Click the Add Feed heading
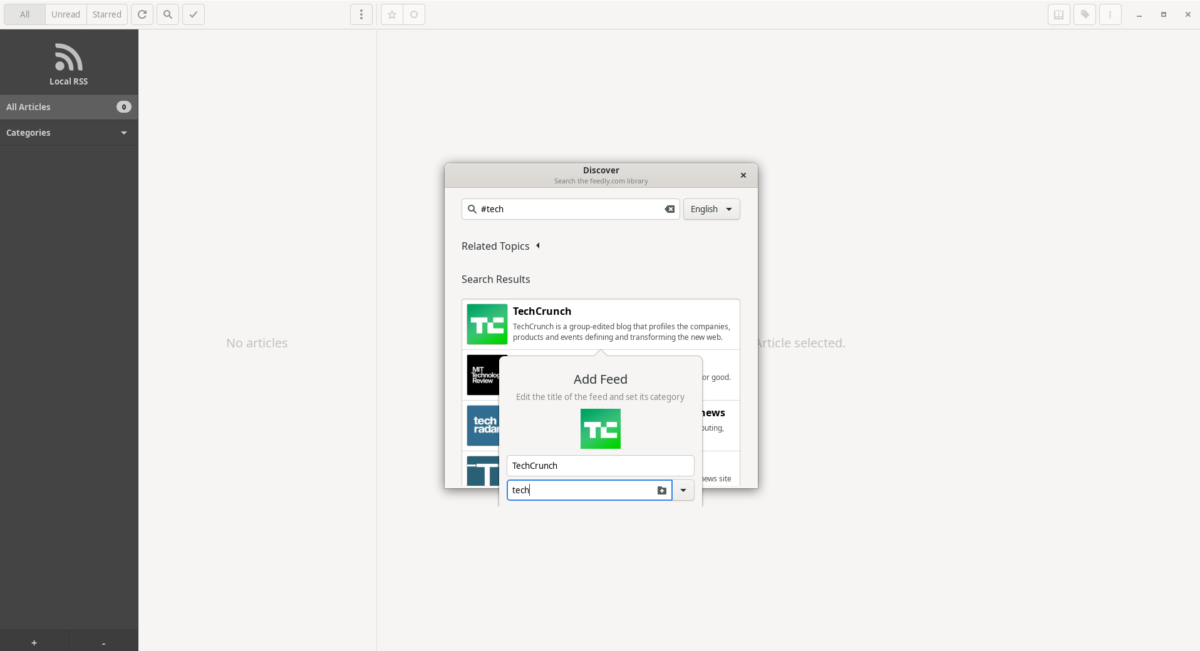Viewport: 1200px width, 651px height. 600,379
